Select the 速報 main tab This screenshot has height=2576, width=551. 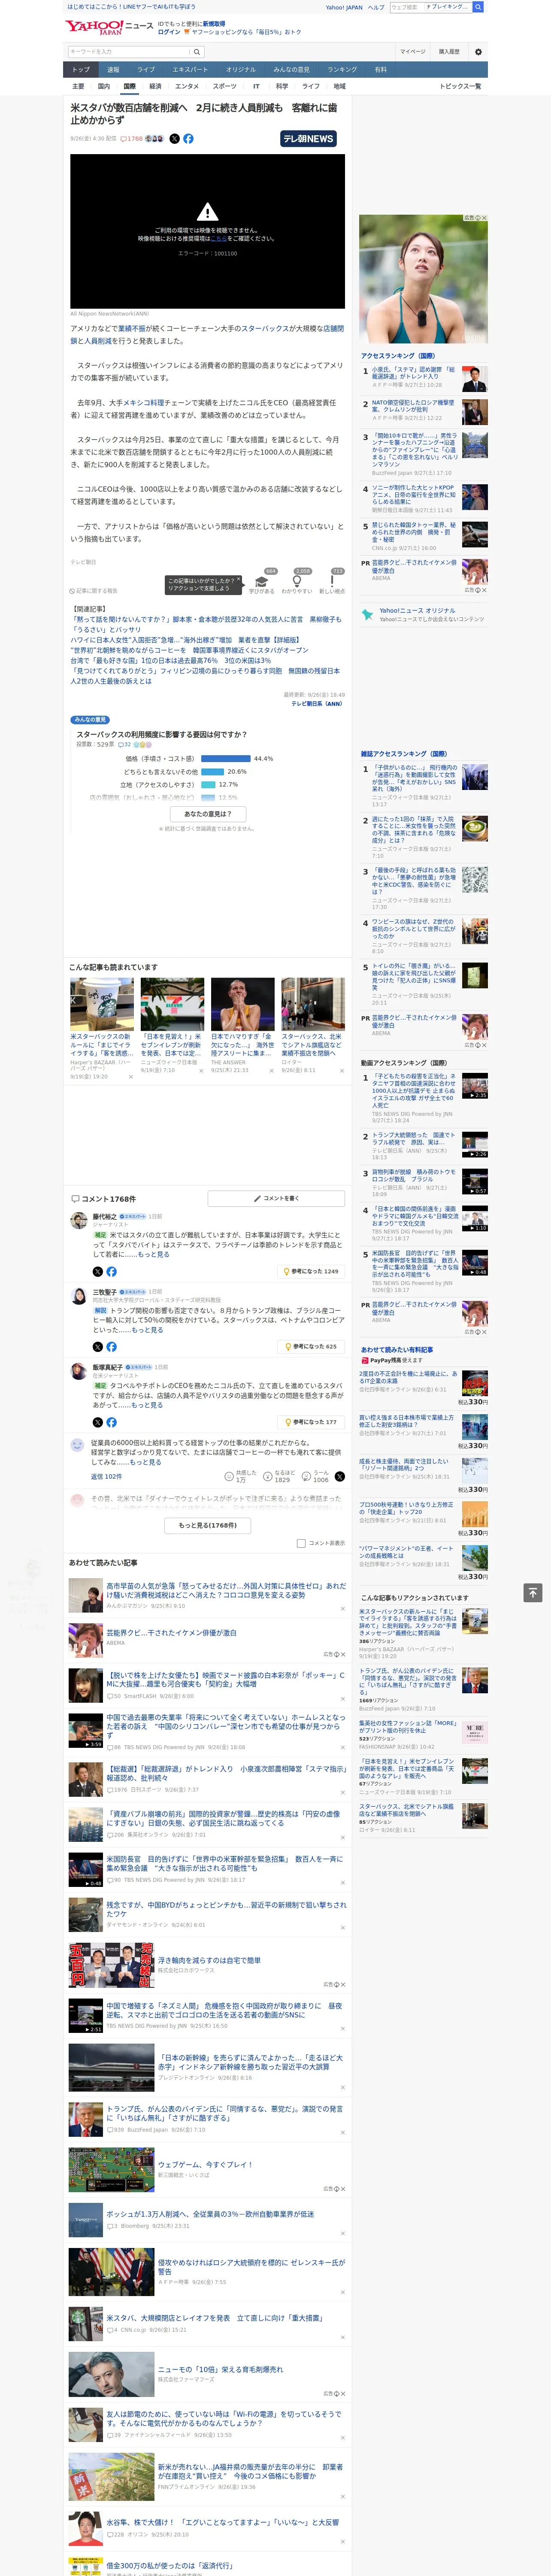coord(113,69)
